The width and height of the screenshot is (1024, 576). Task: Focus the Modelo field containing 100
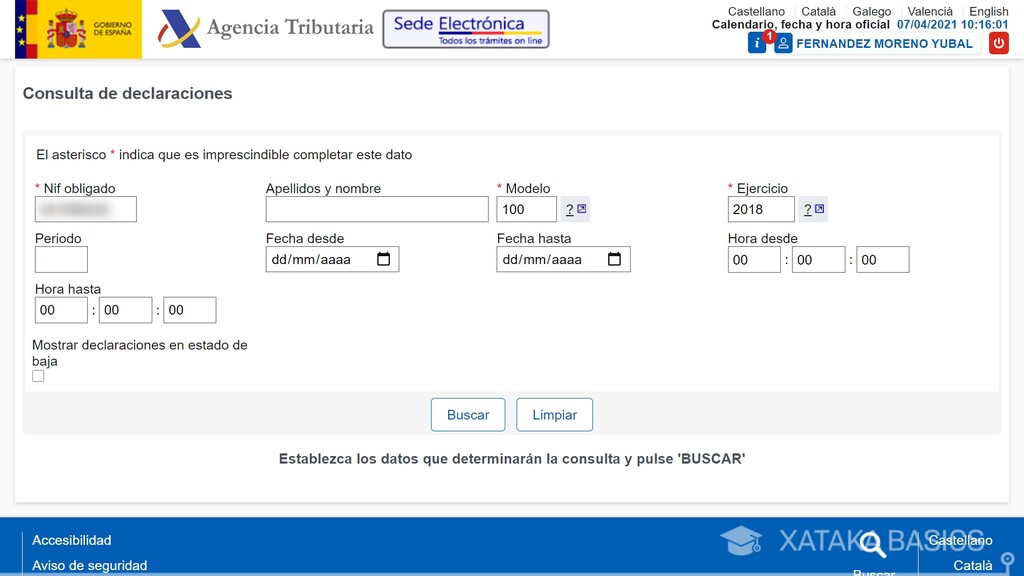point(526,209)
